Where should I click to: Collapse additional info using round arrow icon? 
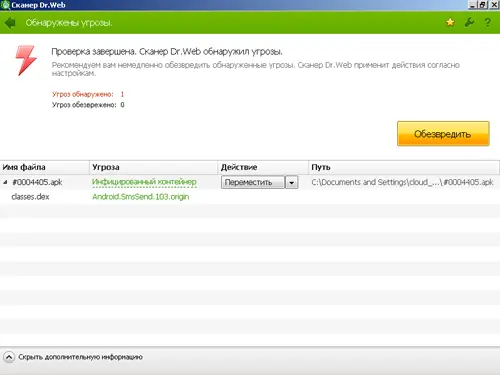pos(9,357)
